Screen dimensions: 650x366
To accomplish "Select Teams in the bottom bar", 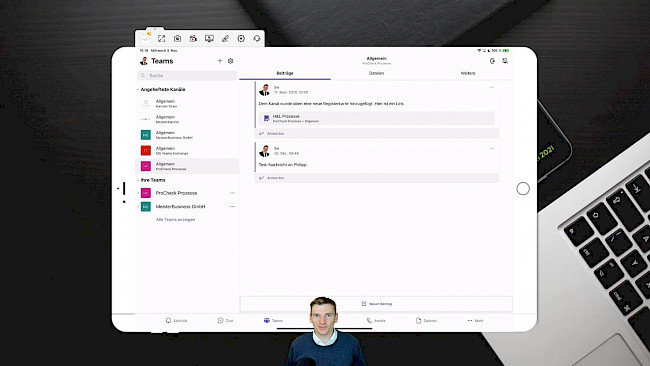I will tap(274, 320).
